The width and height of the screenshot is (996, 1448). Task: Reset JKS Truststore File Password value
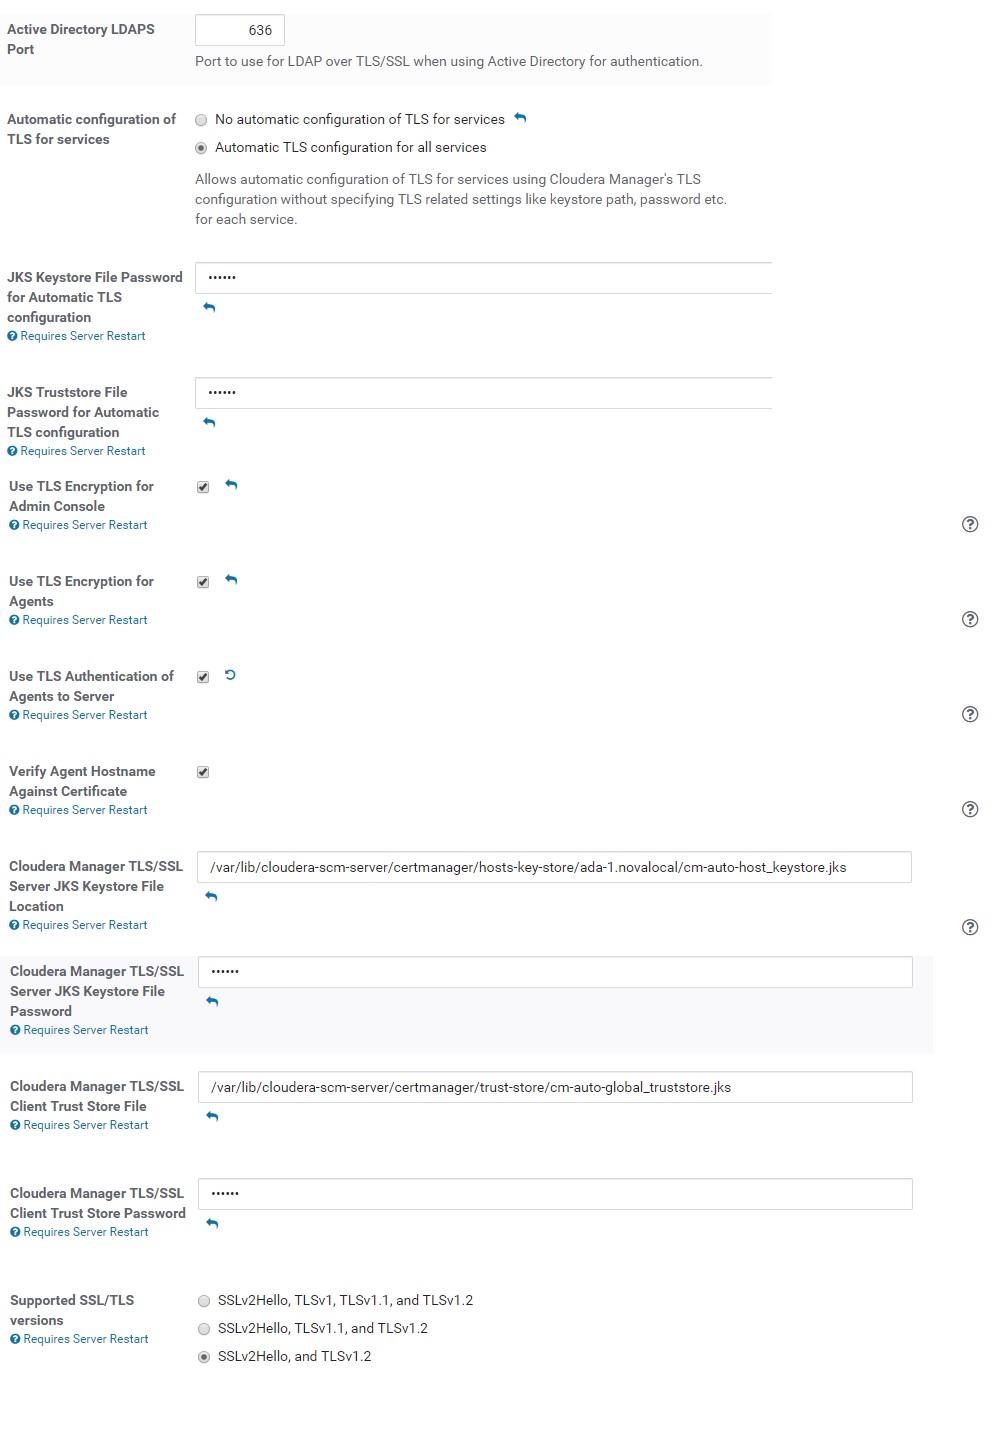click(209, 422)
